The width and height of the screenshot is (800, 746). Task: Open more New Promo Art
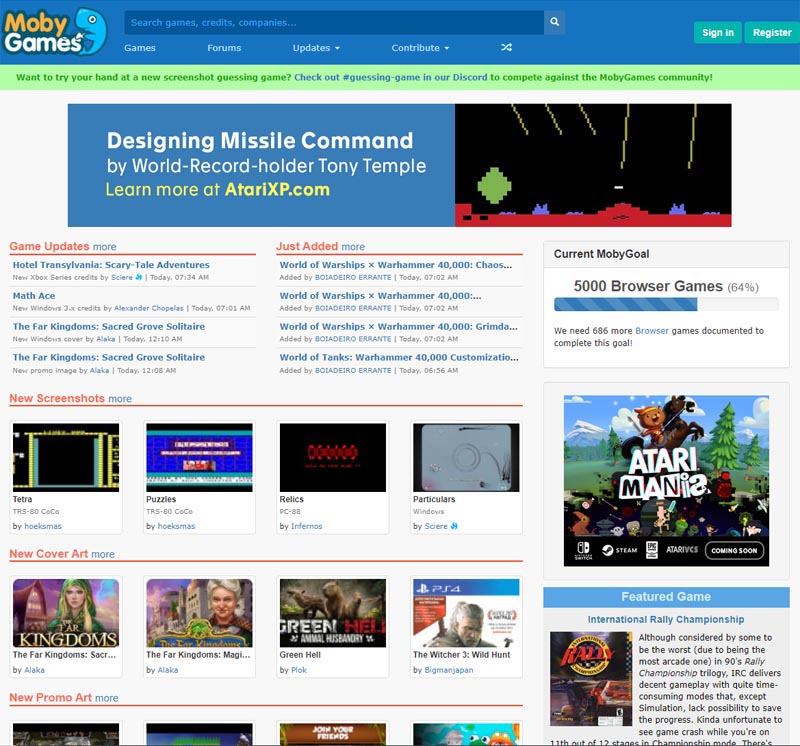tap(107, 698)
